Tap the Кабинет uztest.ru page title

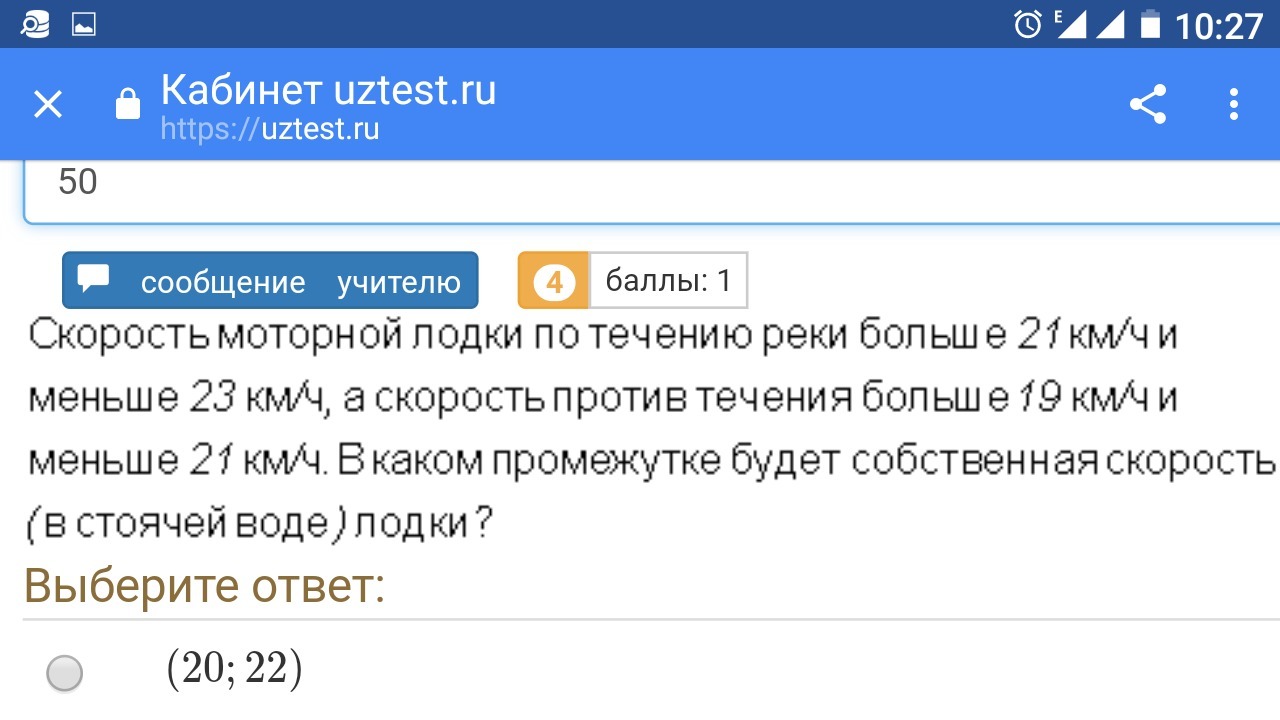328,90
